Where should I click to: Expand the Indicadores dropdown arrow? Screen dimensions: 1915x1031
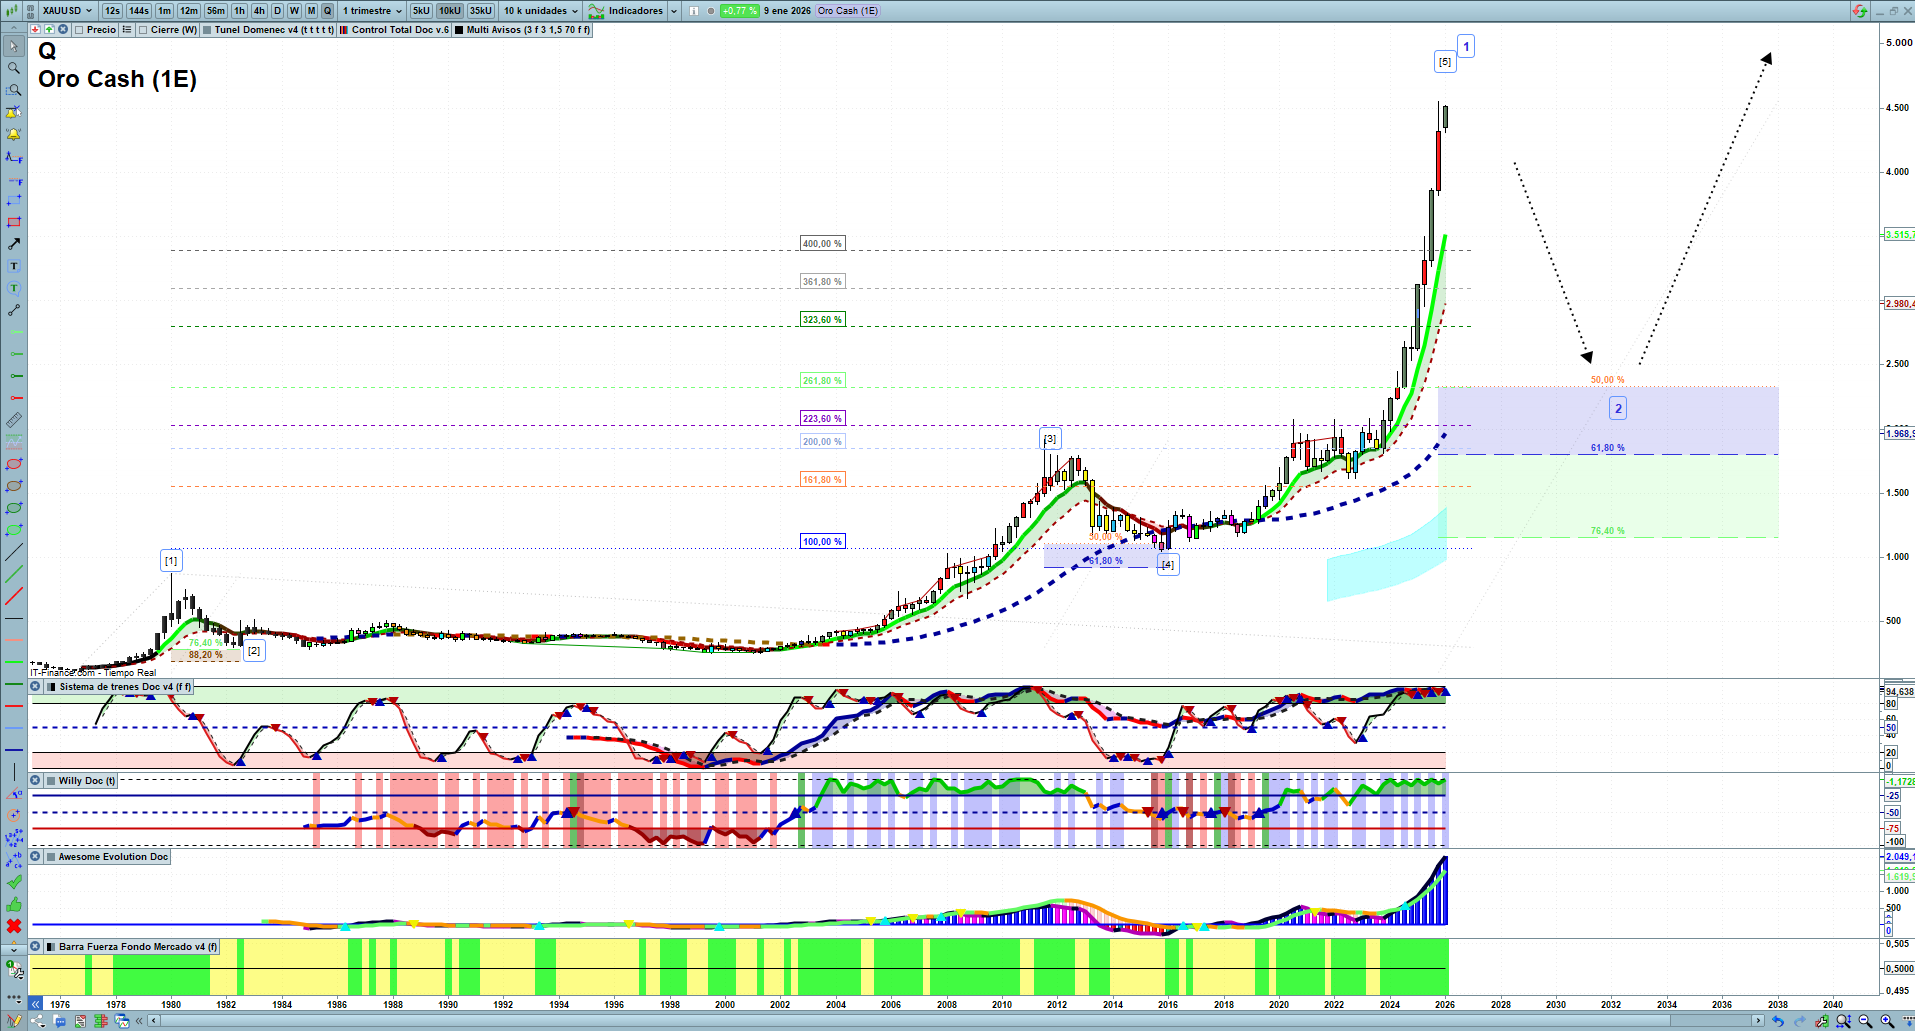tap(673, 11)
